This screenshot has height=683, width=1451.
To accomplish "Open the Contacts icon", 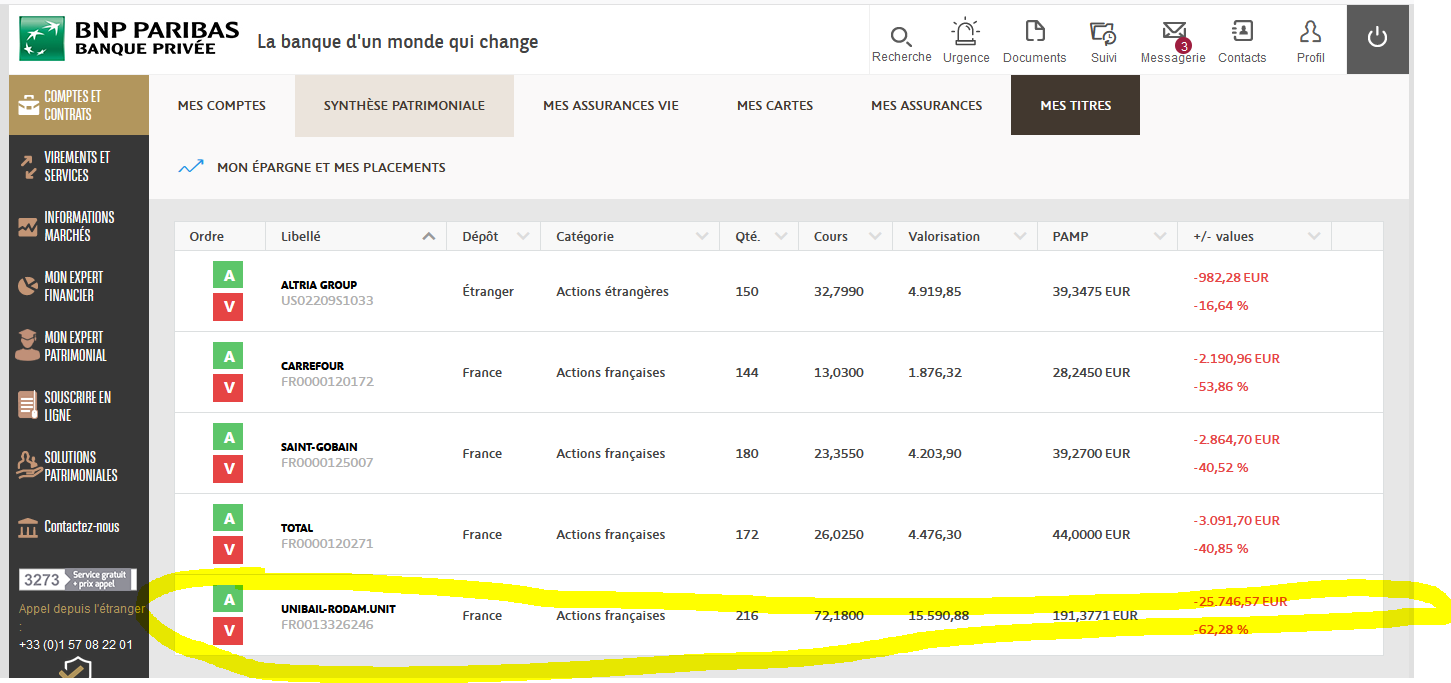I will [x=1242, y=32].
